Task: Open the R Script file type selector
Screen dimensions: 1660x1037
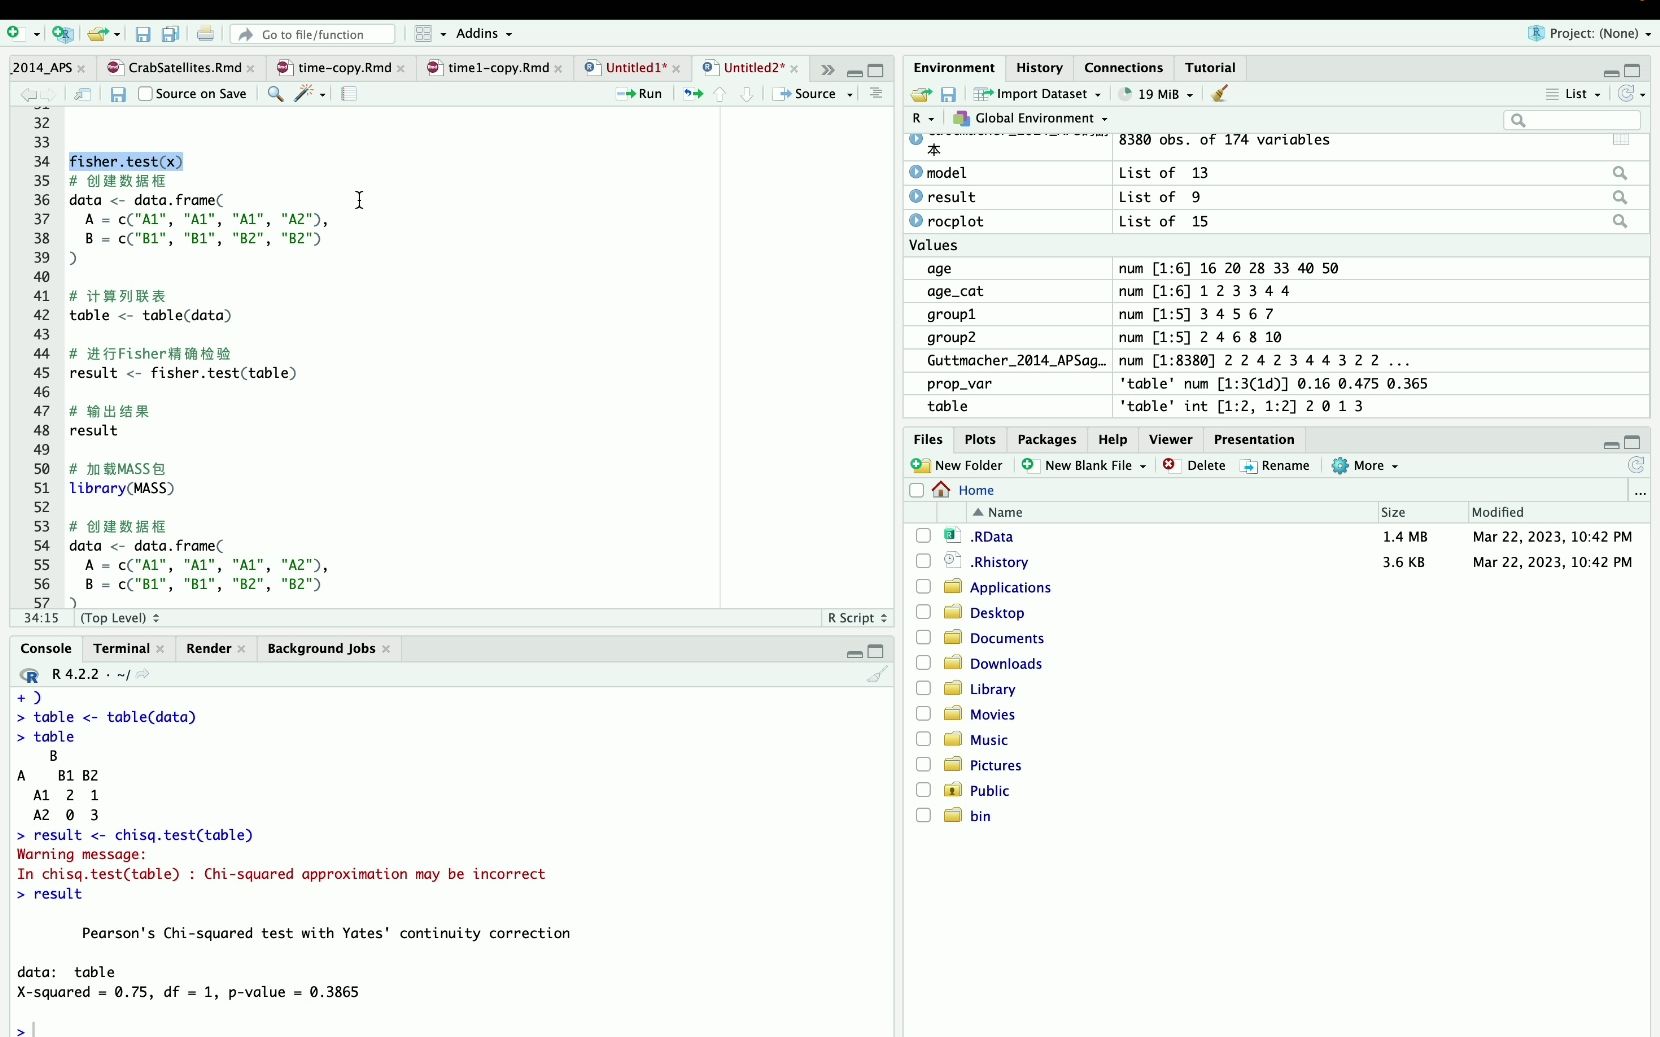Action: tap(857, 618)
